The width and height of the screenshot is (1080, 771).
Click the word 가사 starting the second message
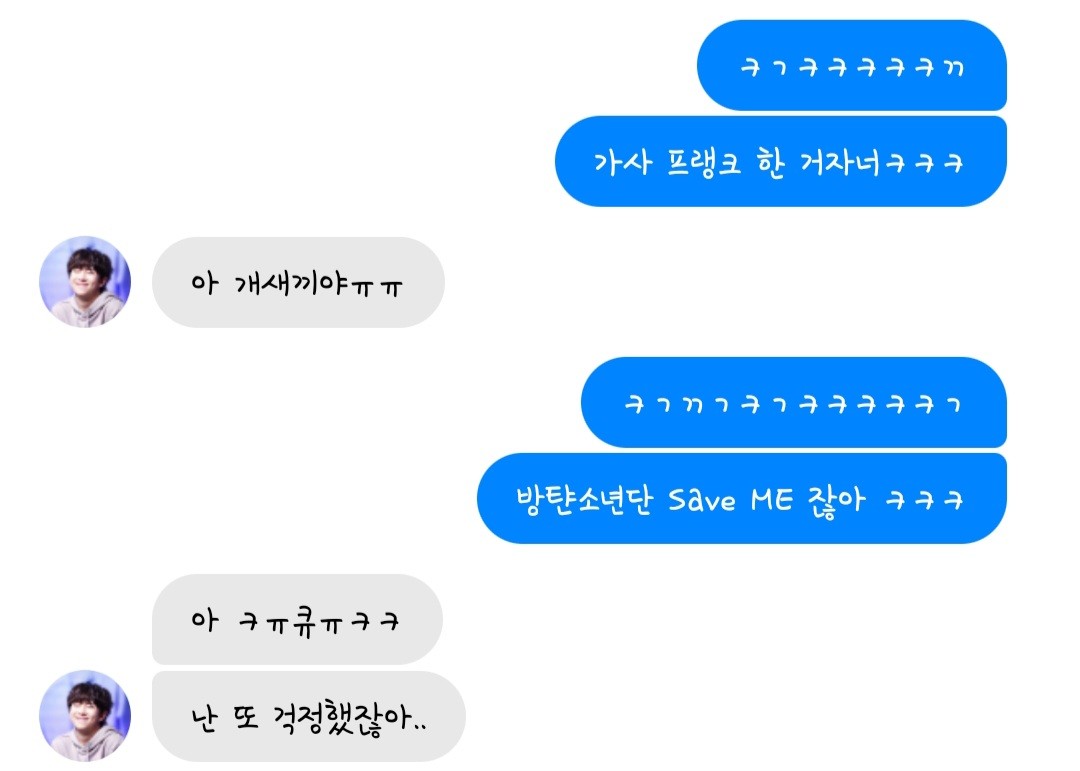pos(622,163)
